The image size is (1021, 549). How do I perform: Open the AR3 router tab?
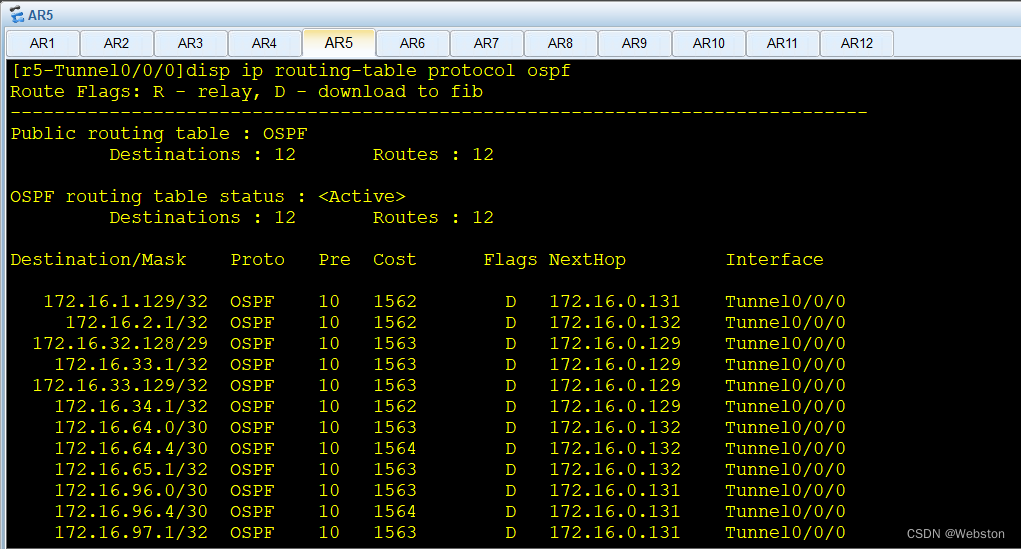point(190,44)
